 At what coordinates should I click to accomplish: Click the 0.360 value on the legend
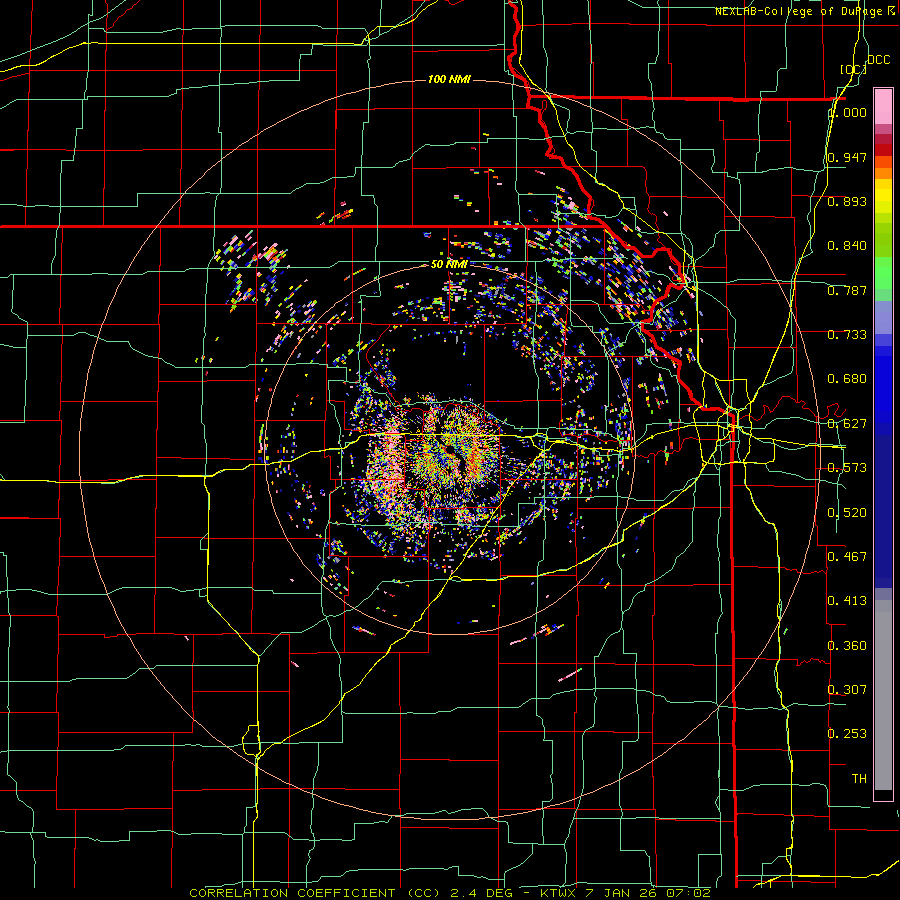(x=847, y=646)
